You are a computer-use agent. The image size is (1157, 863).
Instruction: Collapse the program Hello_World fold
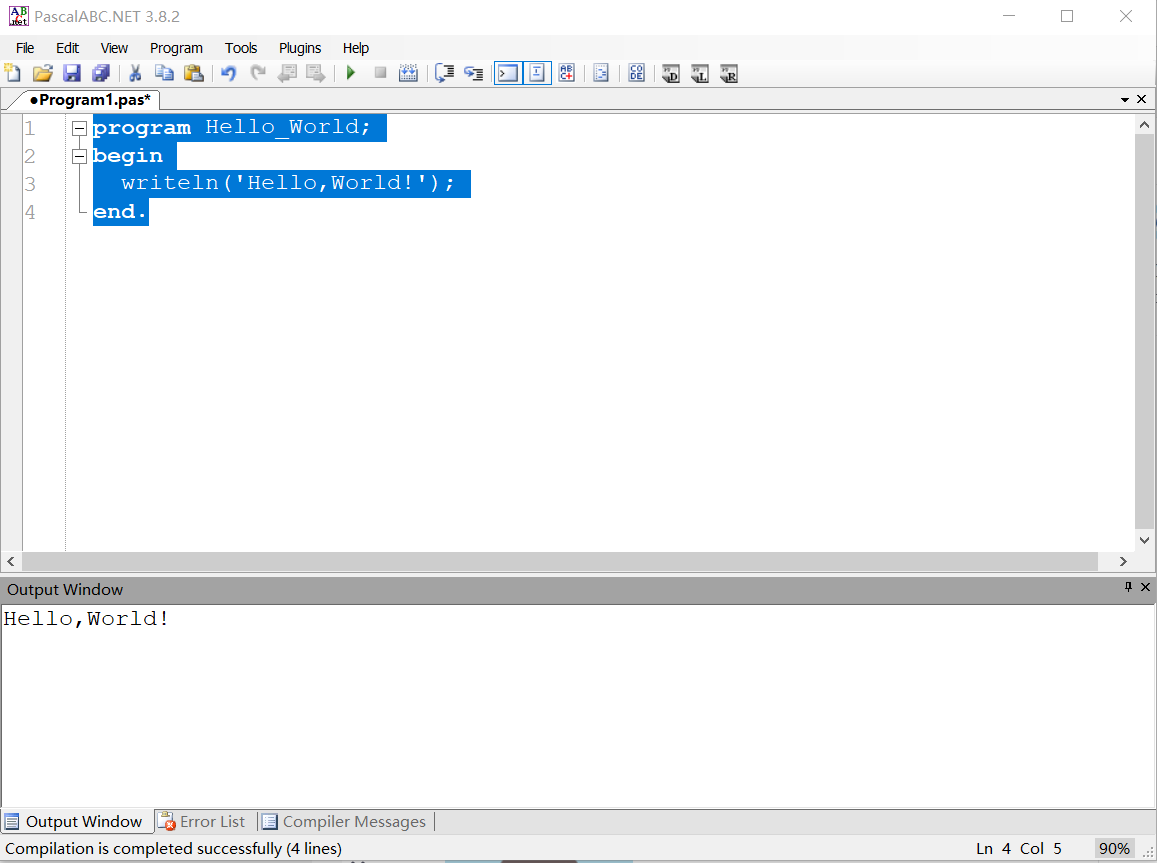pyautogui.click(x=80, y=128)
